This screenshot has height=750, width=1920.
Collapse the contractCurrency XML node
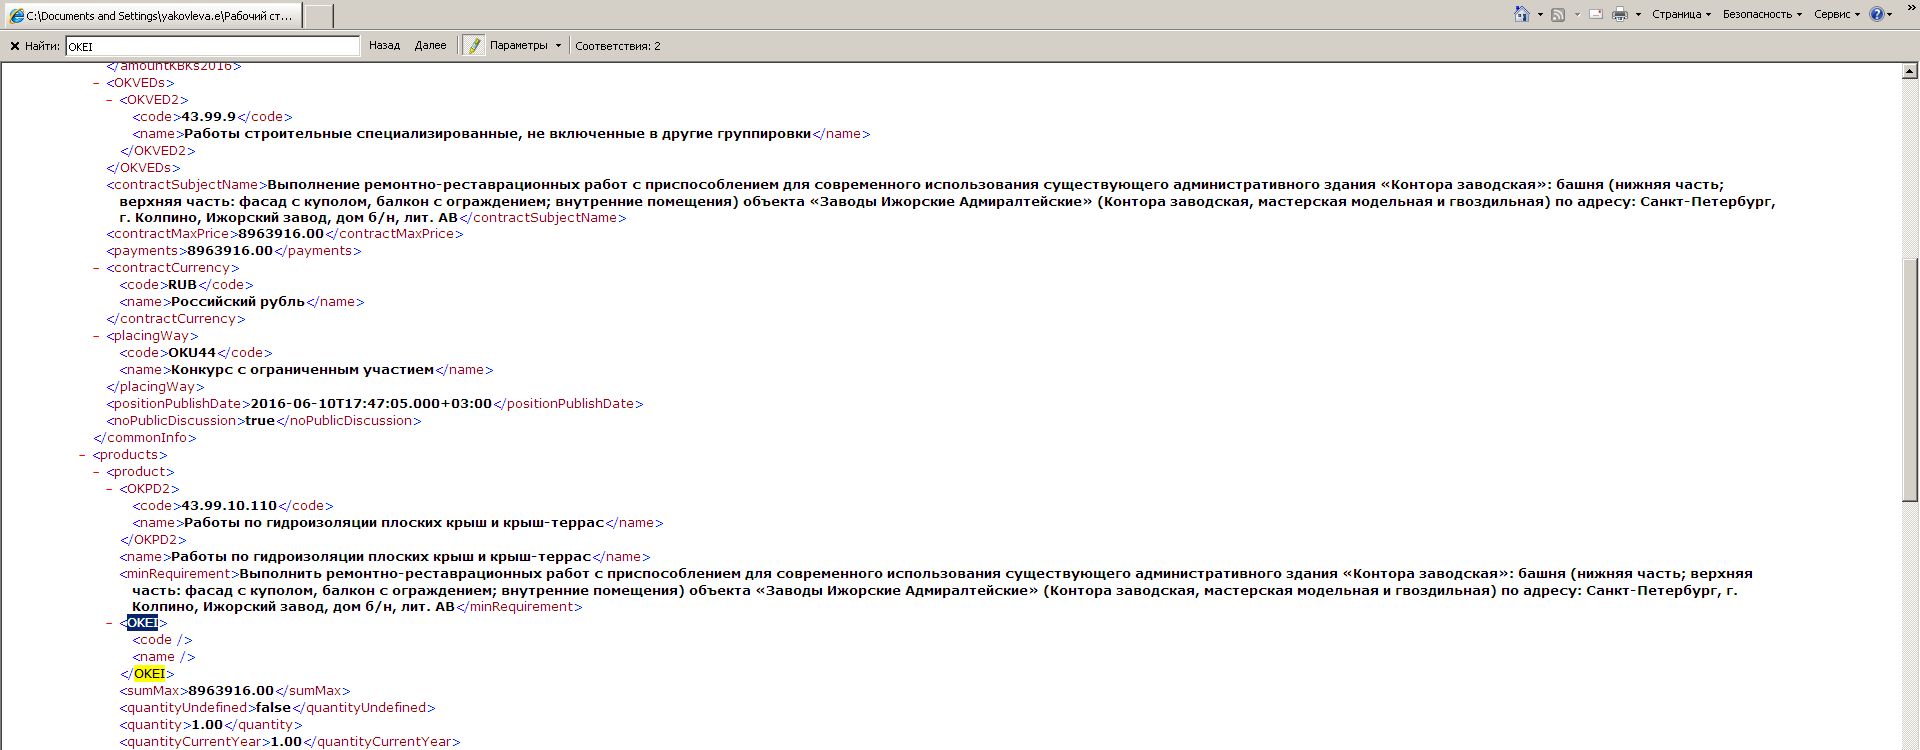[97, 268]
